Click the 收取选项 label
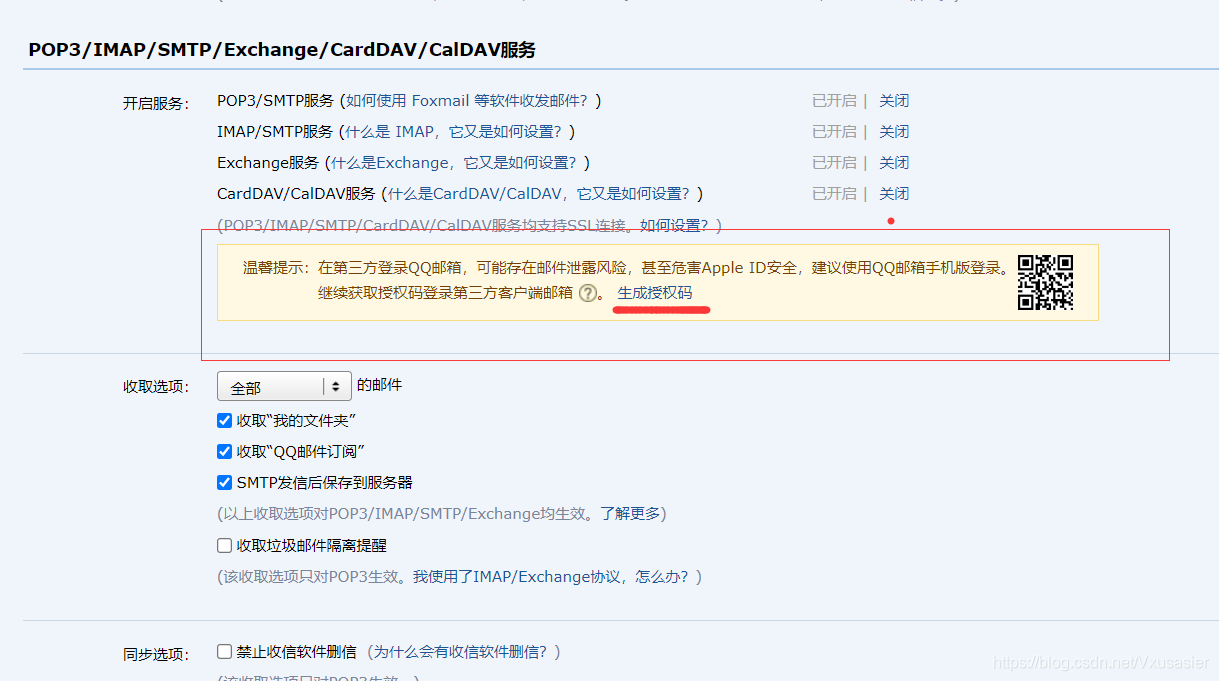The height and width of the screenshot is (681, 1219). 155,387
